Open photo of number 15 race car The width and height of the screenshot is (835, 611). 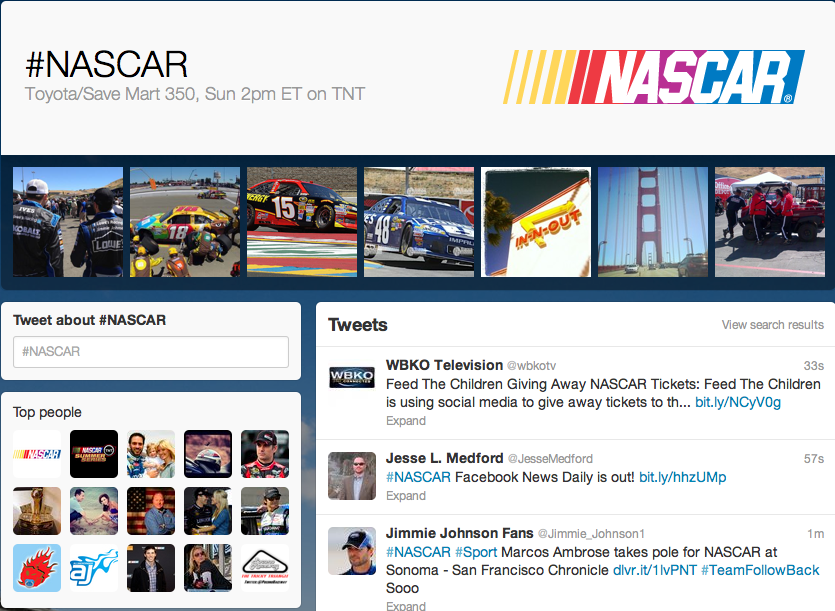pos(302,222)
